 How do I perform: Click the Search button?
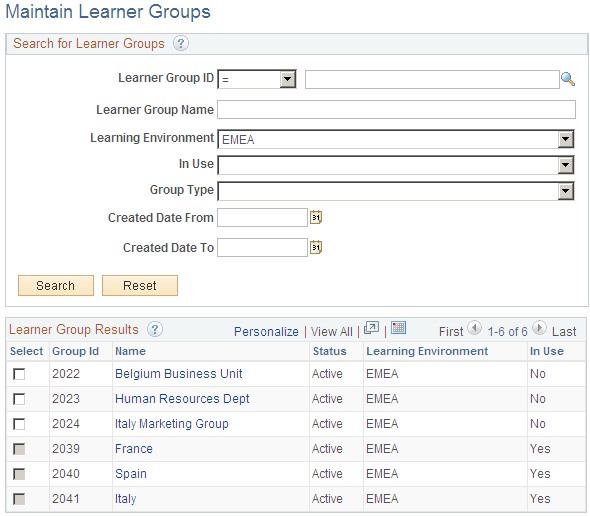pyautogui.click(x=56, y=285)
